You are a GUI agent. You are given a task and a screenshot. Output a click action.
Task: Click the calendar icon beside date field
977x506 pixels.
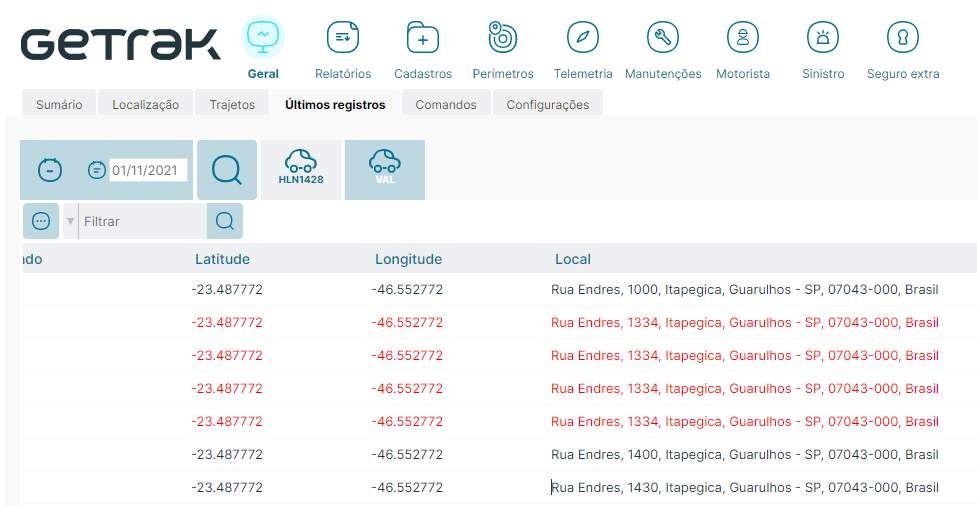click(x=97, y=170)
